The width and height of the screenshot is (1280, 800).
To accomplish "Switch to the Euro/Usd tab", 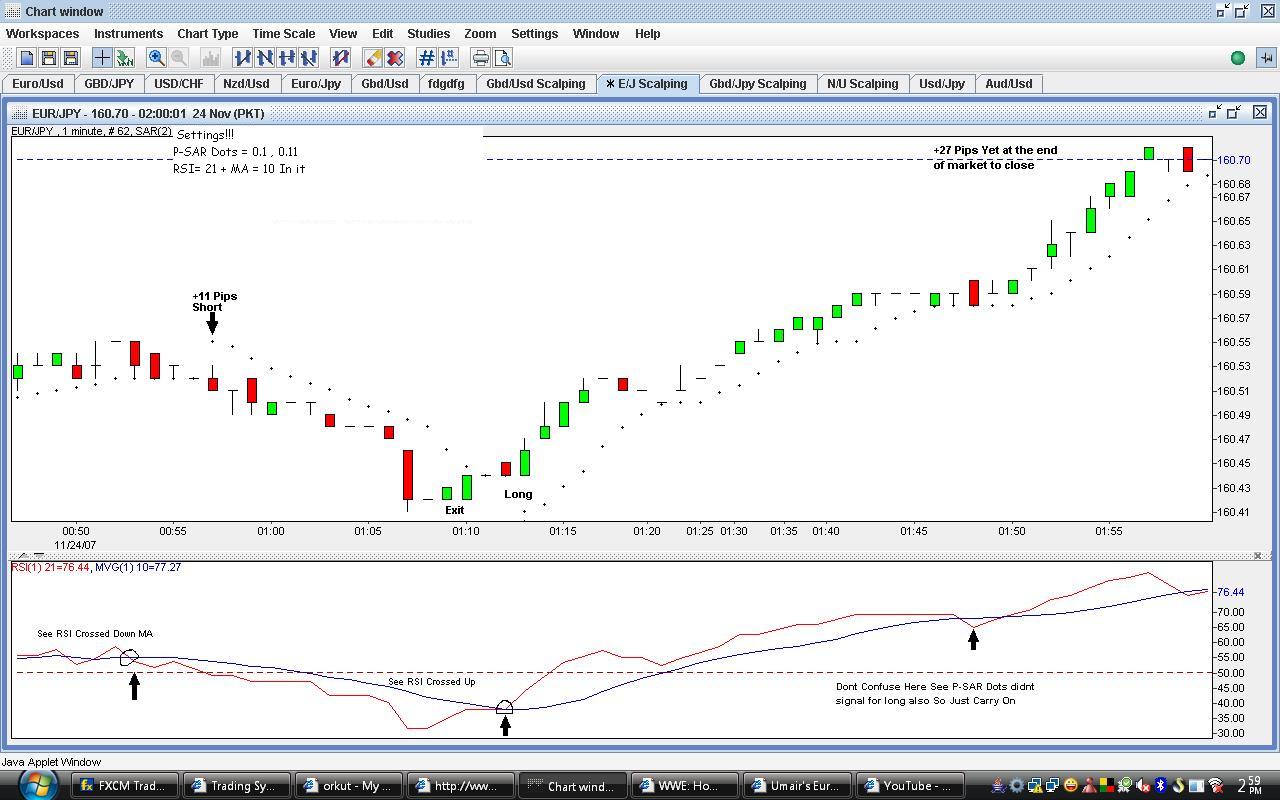I will pos(38,84).
